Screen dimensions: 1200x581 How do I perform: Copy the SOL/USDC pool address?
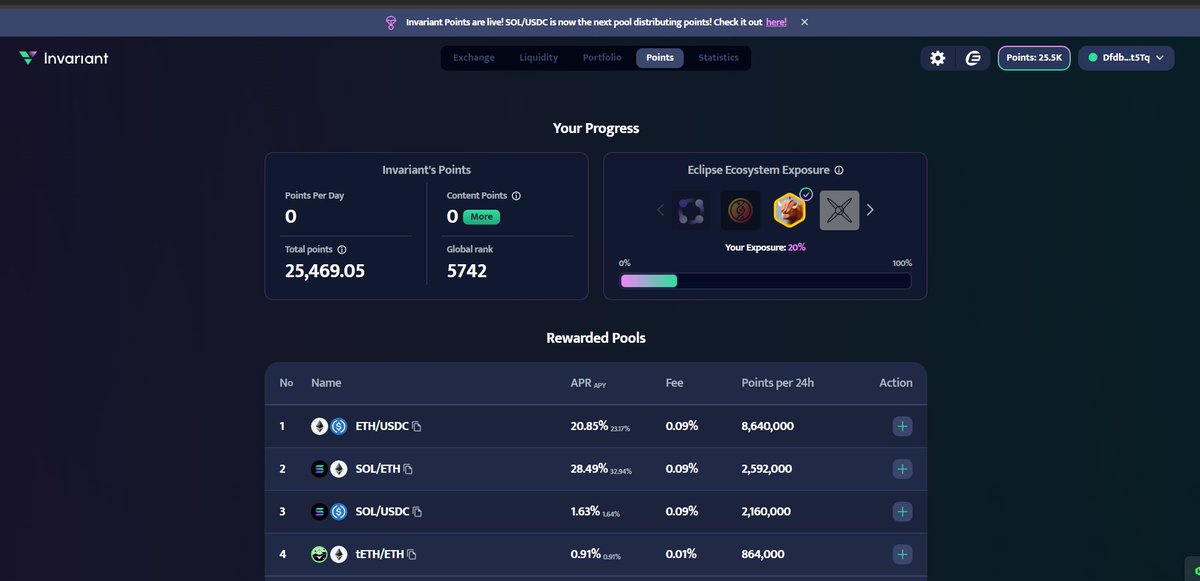click(417, 512)
